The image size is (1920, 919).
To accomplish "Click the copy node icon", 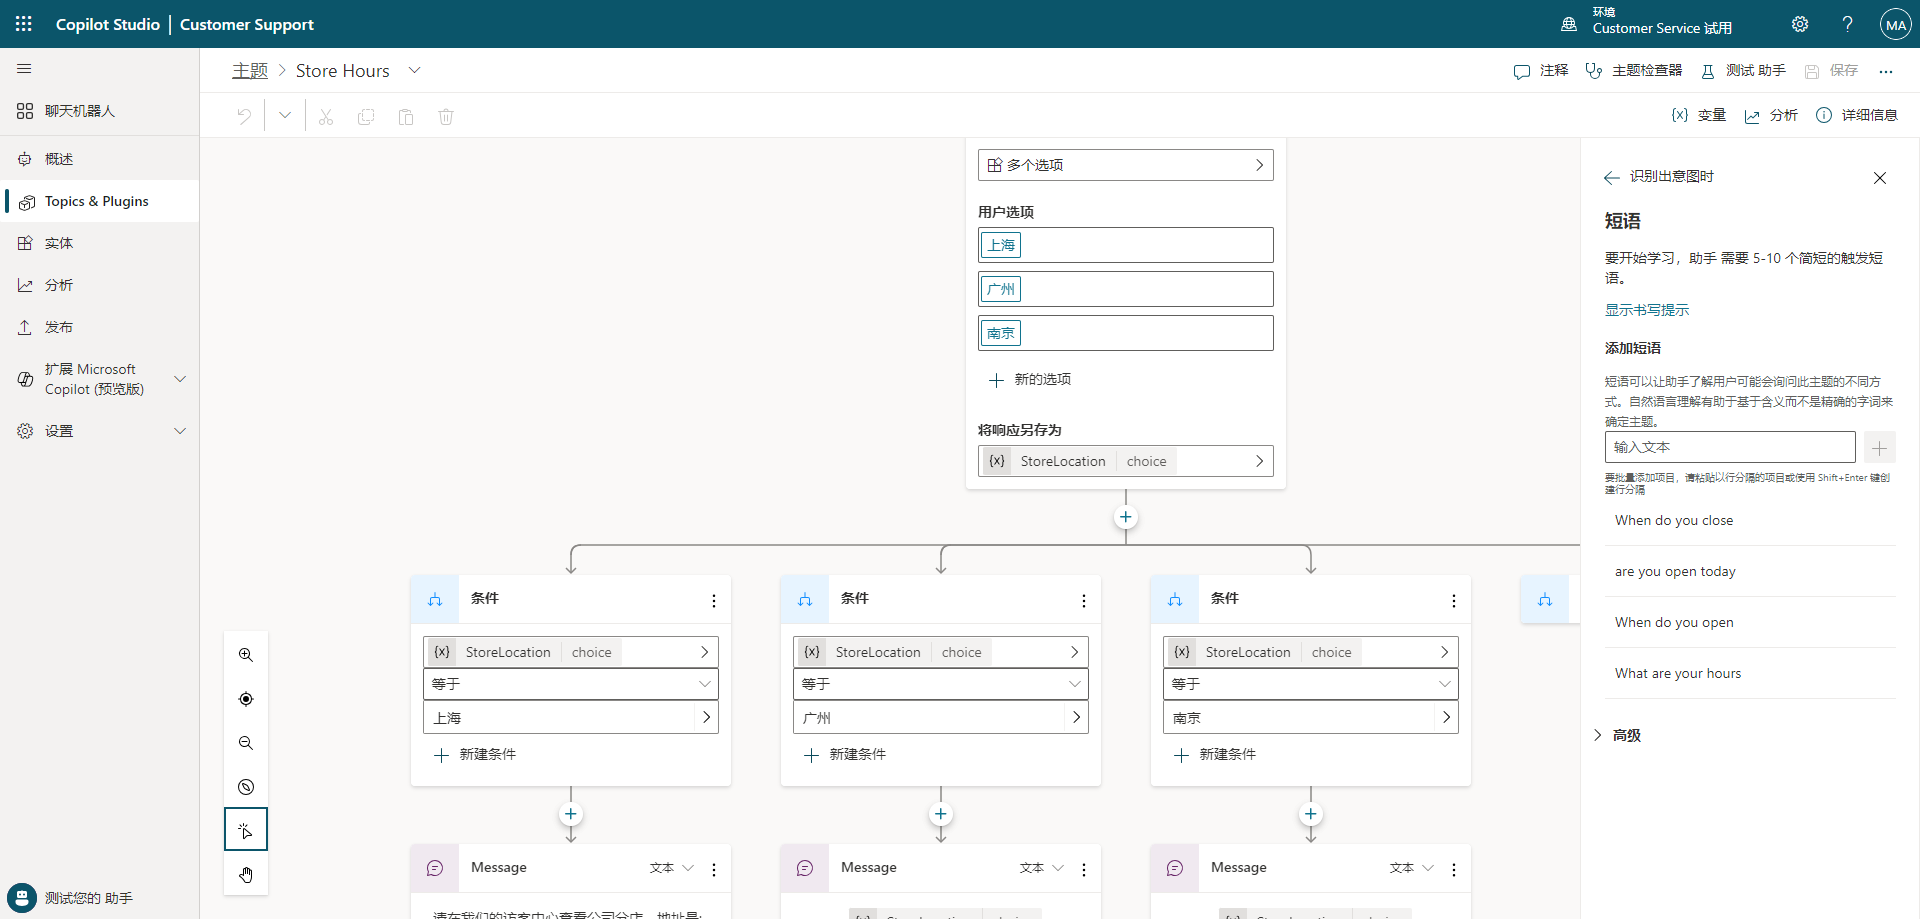I will pos(366,116).
